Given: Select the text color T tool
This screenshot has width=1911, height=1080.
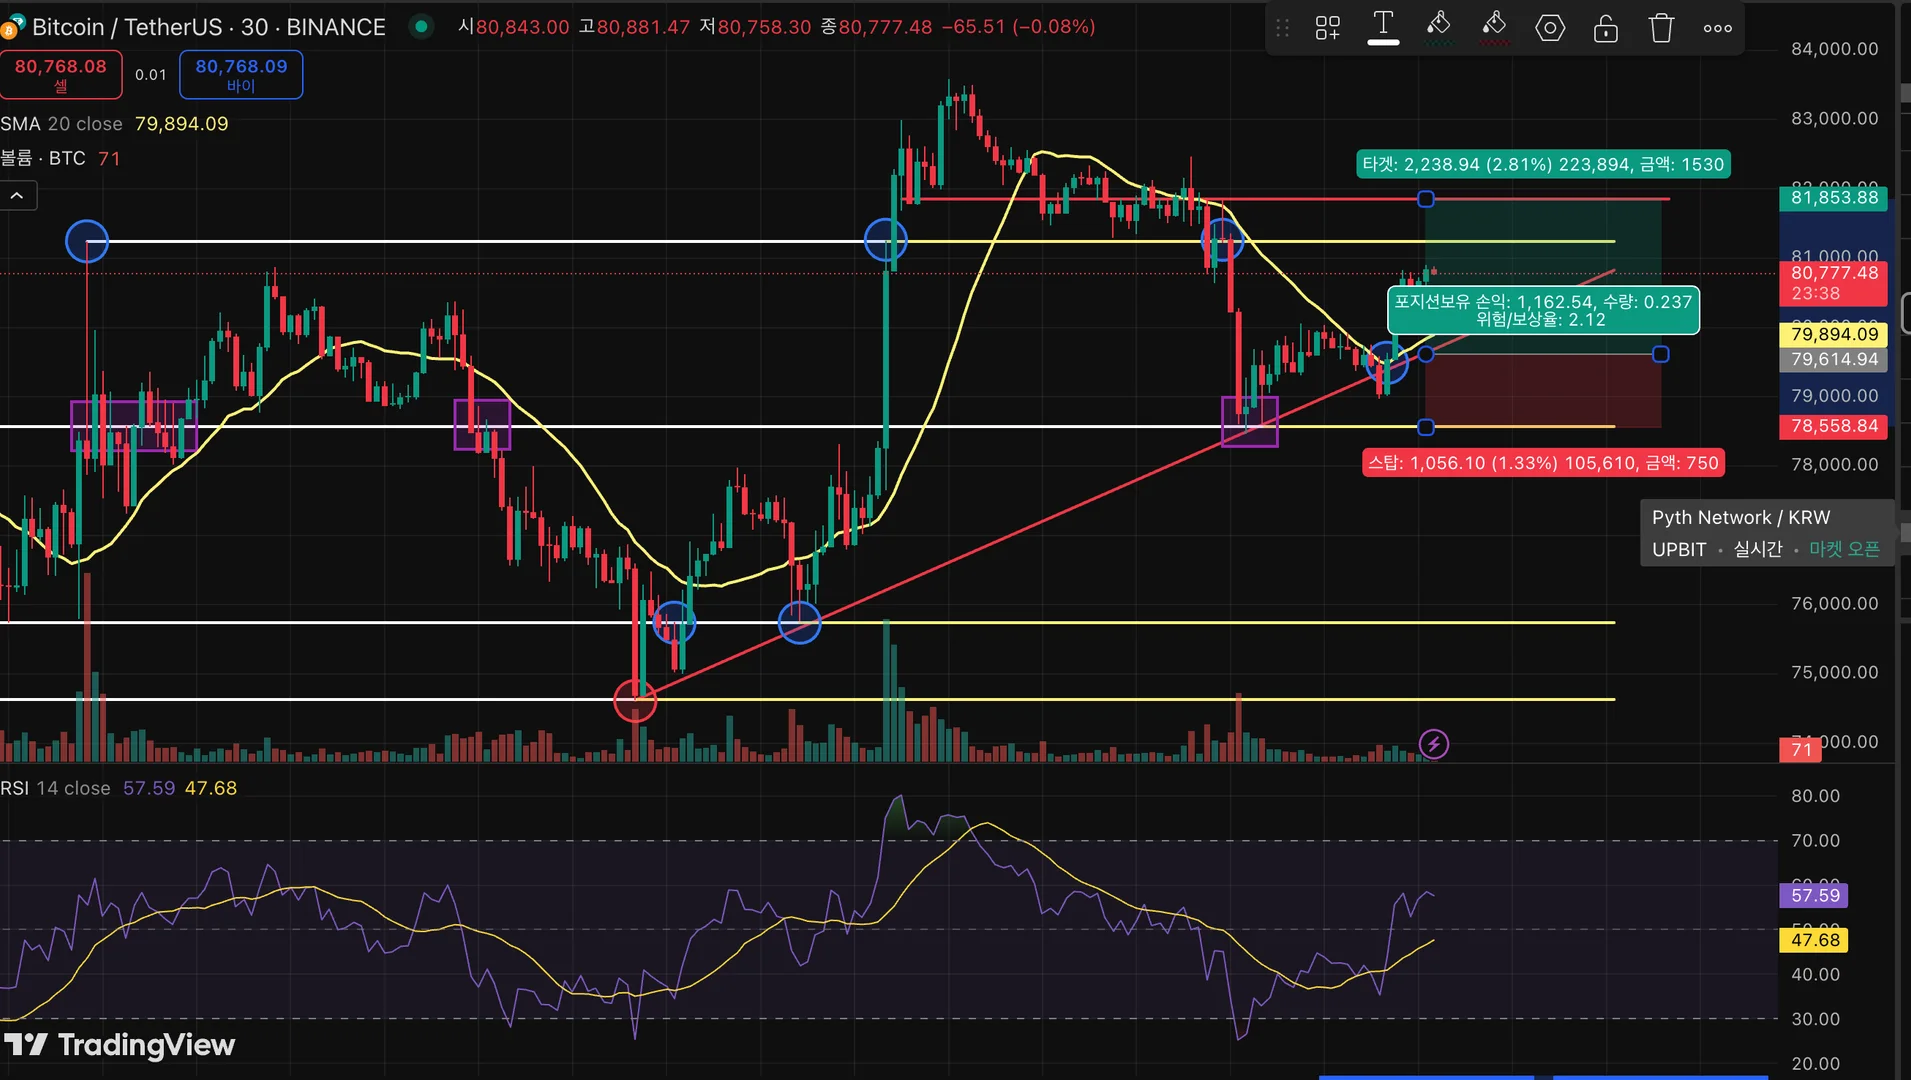Looking at the screenshot, I should click(x=1383, y=27).
